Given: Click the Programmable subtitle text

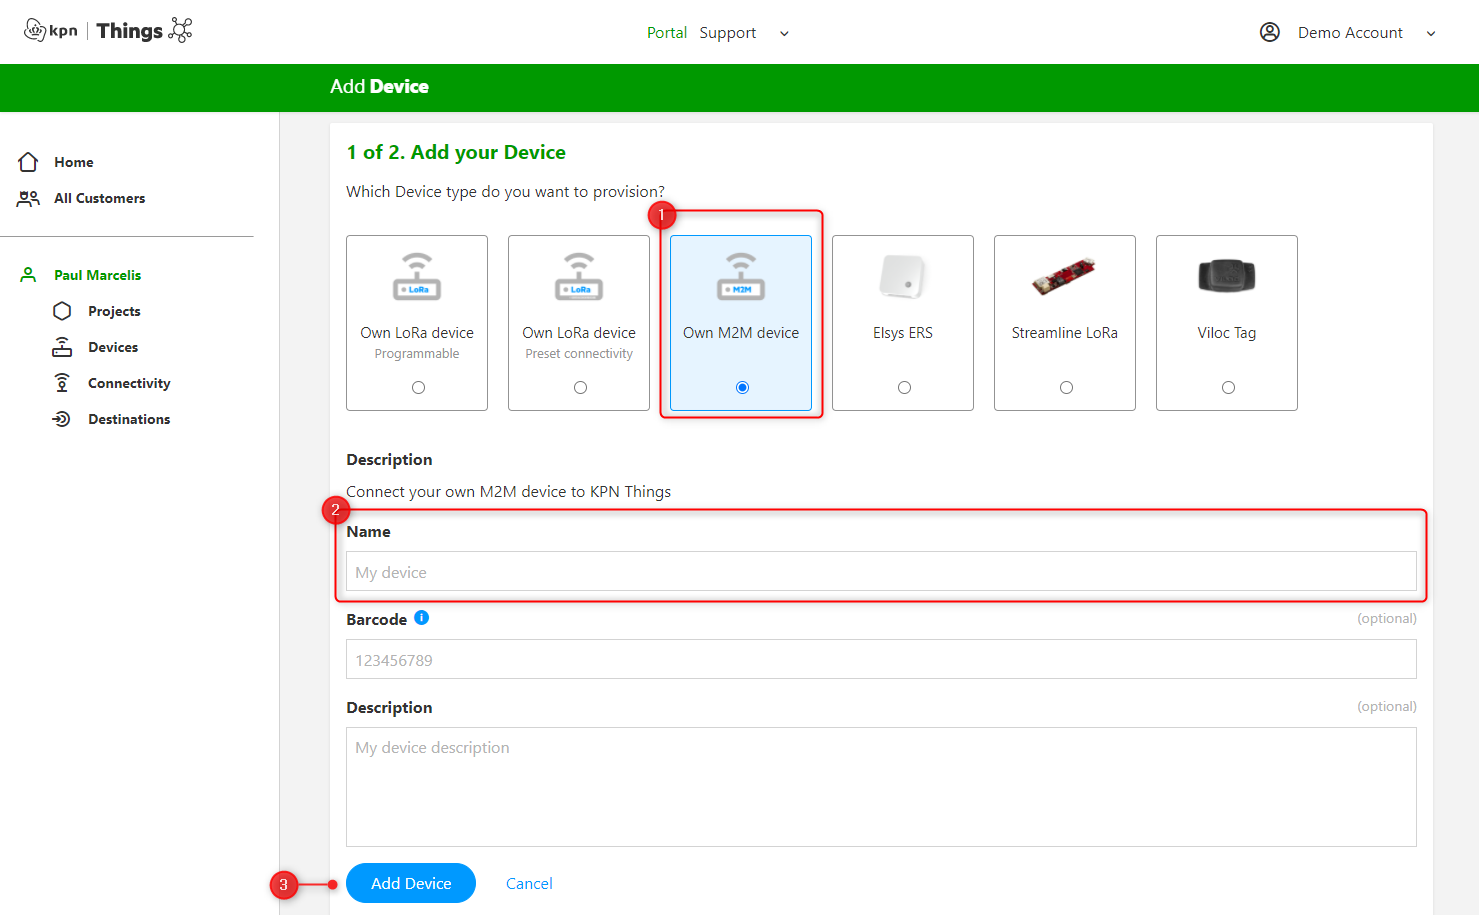Looking at the screenshot, I should point(417,354).
